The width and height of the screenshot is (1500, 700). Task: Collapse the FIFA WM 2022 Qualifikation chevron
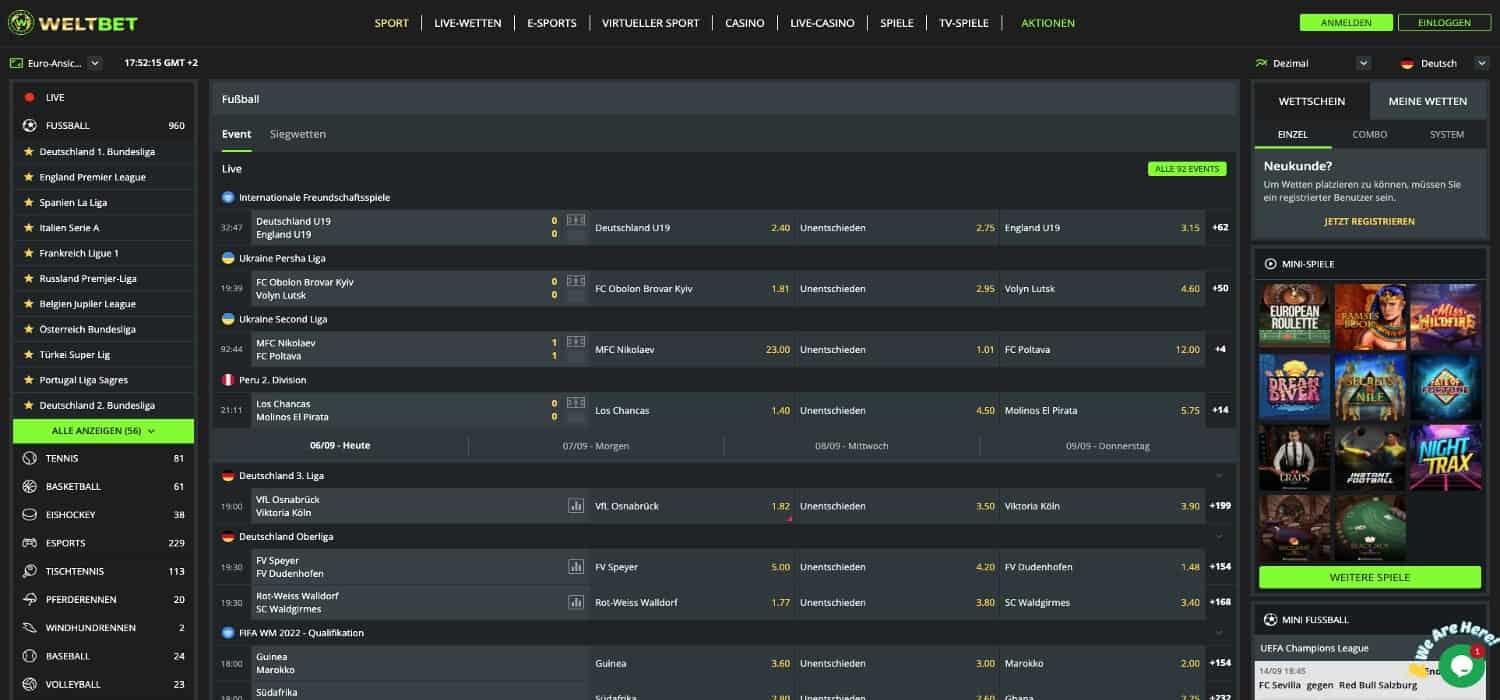click(1218, 633)
